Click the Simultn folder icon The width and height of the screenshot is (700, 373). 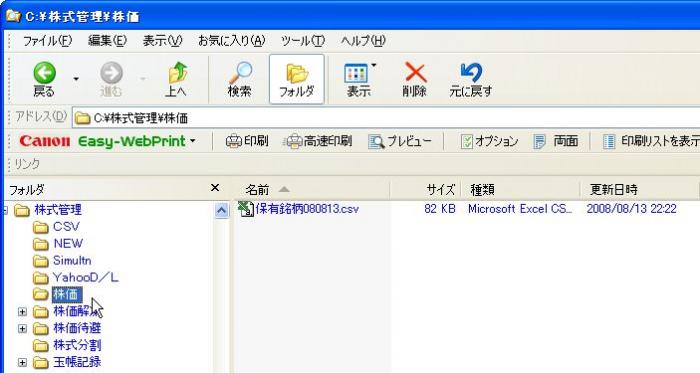41,261
